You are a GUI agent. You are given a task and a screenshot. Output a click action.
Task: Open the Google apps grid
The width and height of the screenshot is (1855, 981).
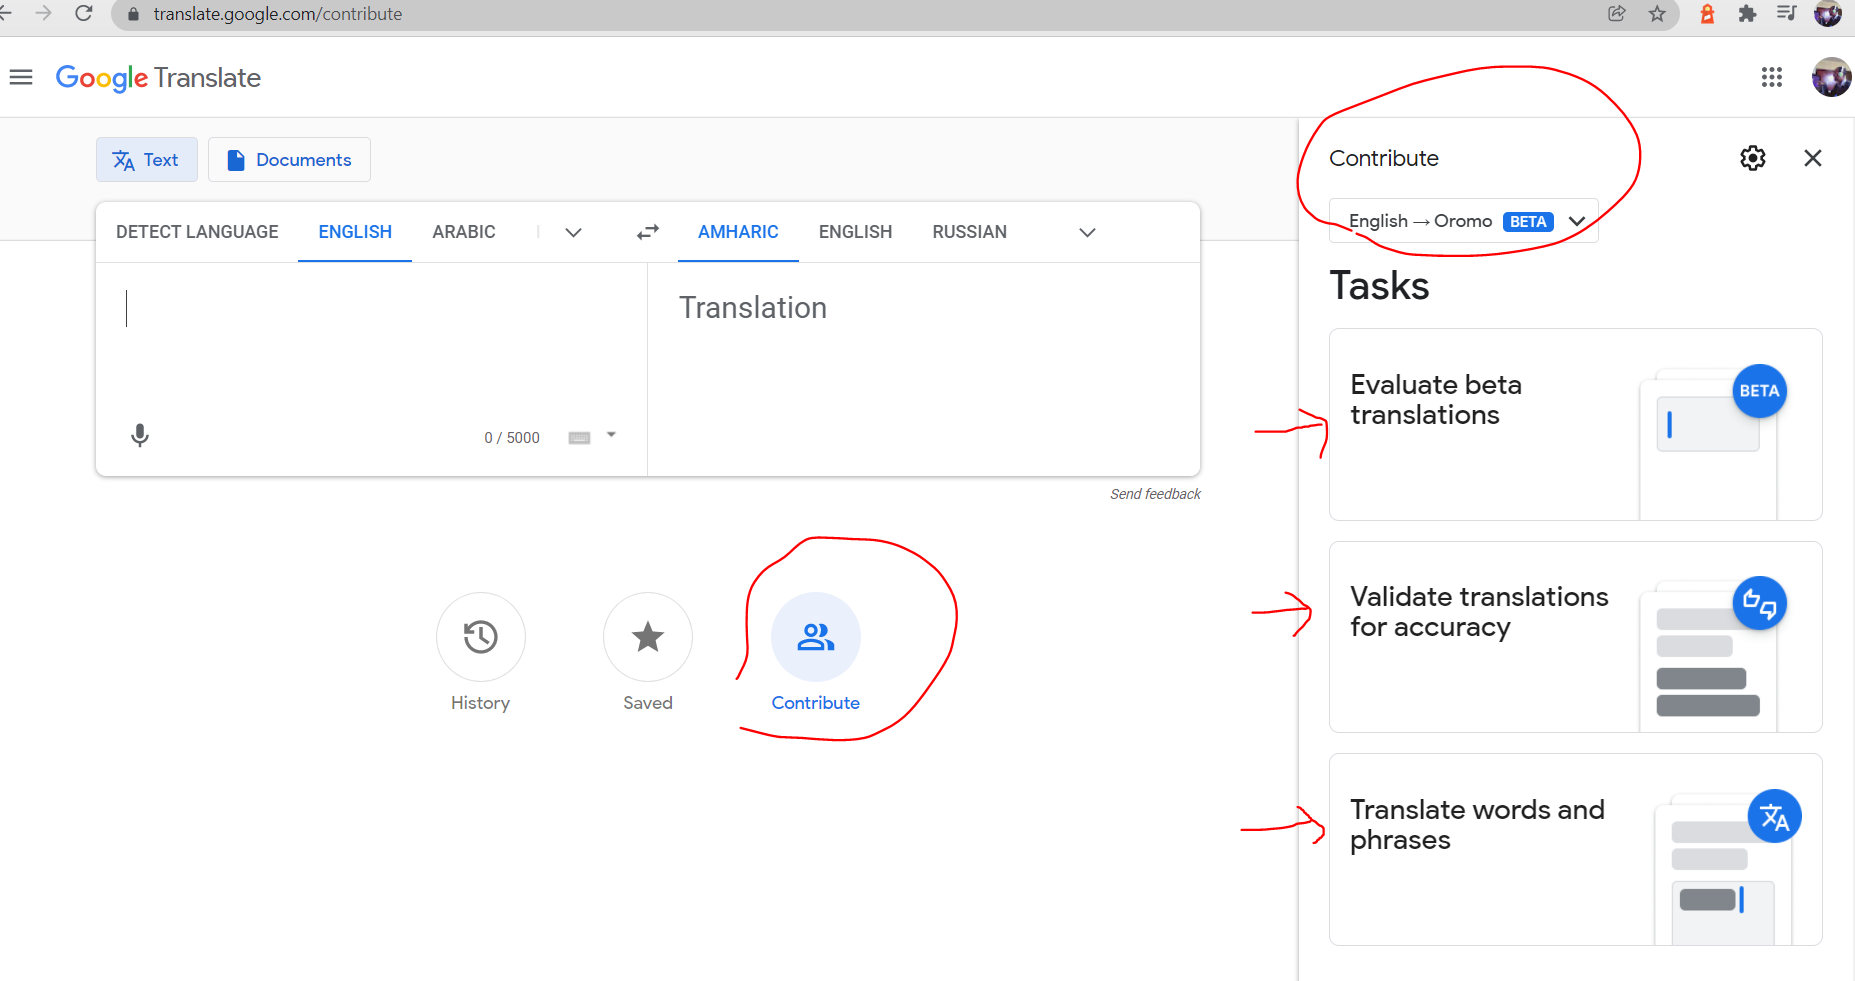1771,77
